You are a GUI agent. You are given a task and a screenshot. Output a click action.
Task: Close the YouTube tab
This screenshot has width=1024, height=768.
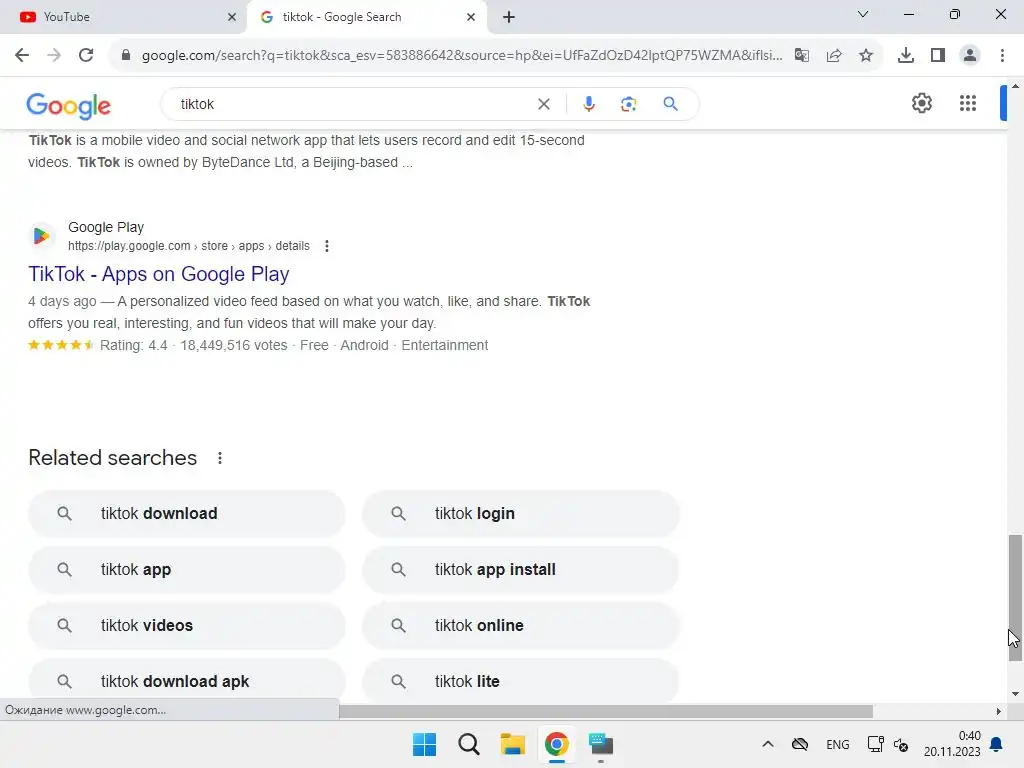point(232,17)
